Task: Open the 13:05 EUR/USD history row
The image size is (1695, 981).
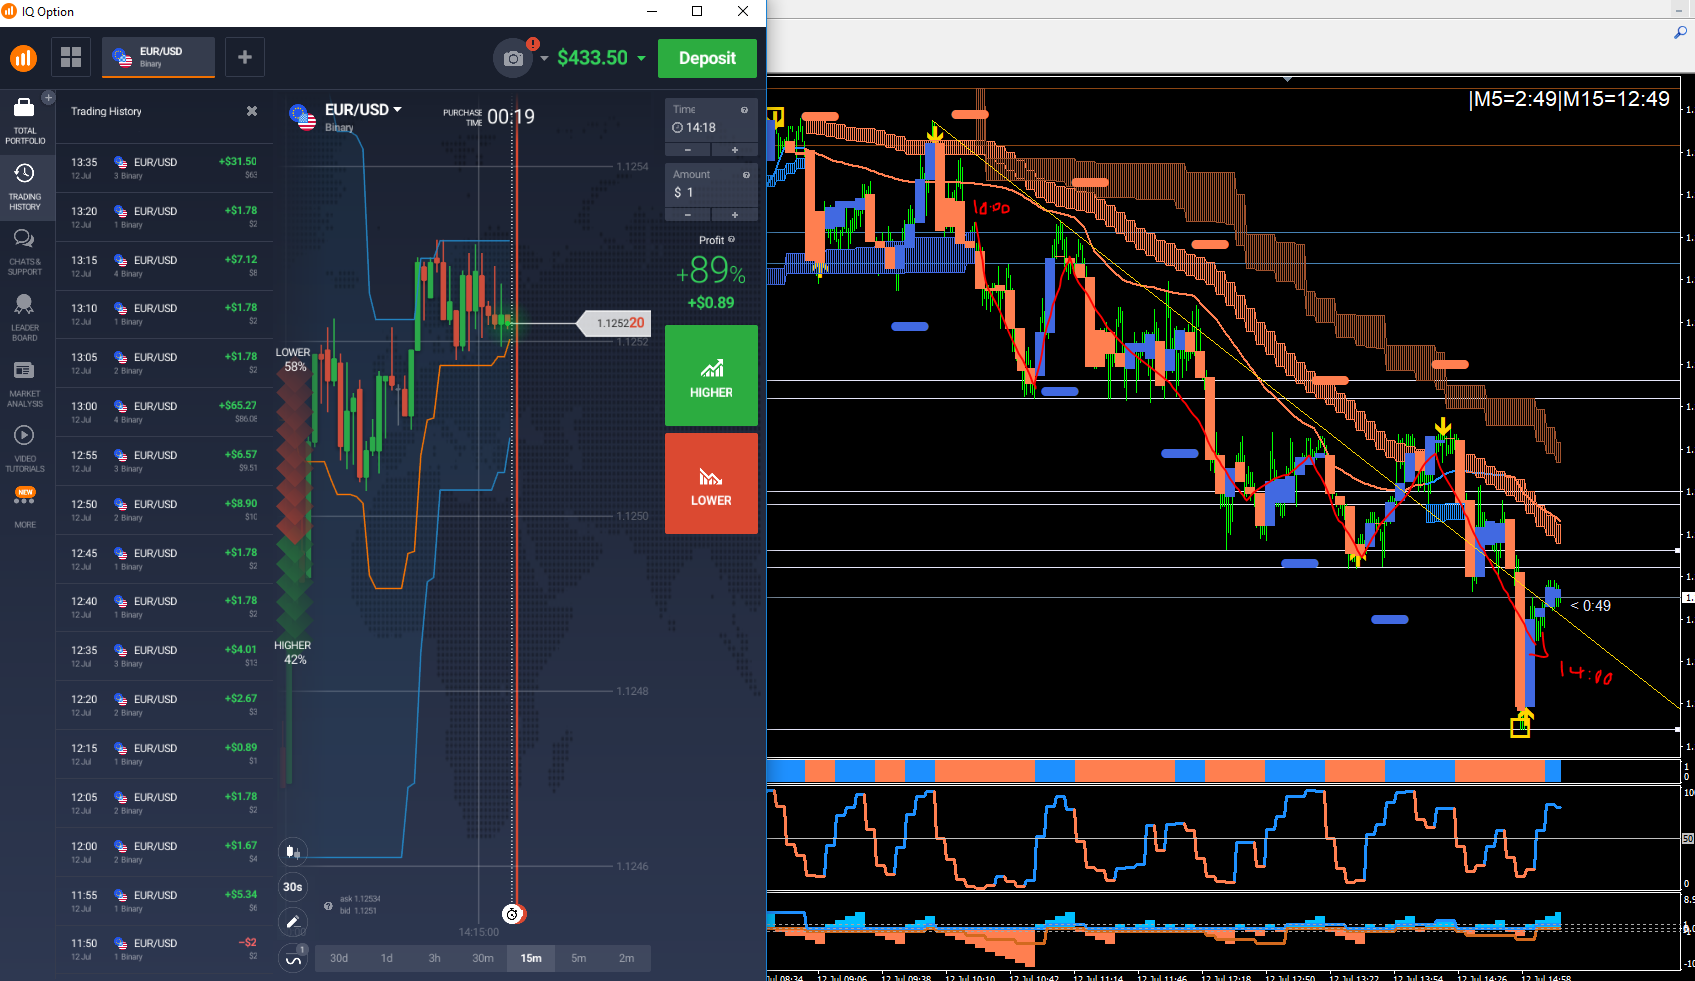Action: 164,363
